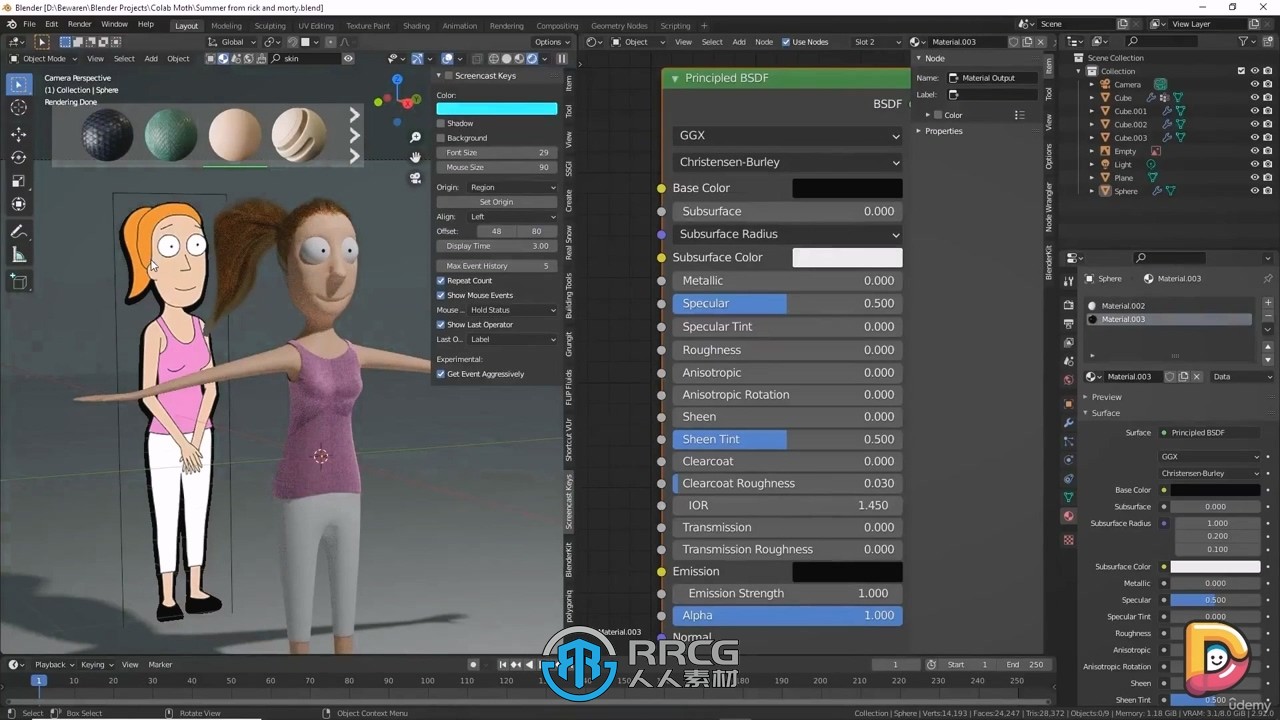This screenshot has height=720, width=1280.
Task: Open the outliner filter funnel icon
Action: point(1244,41)
